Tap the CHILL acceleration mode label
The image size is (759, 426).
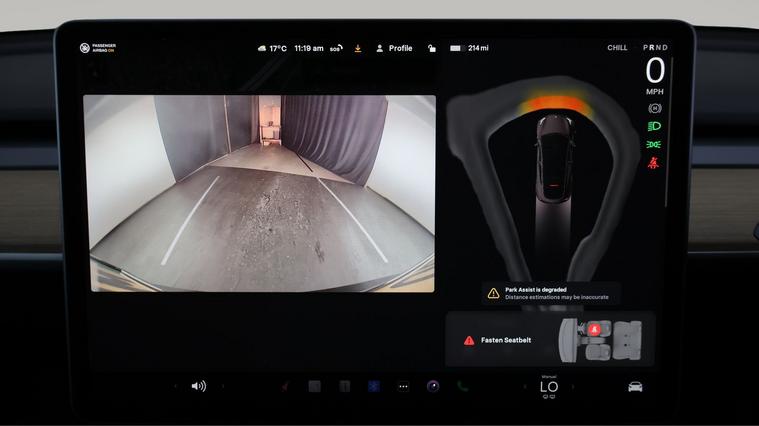(x=617, y=47)
